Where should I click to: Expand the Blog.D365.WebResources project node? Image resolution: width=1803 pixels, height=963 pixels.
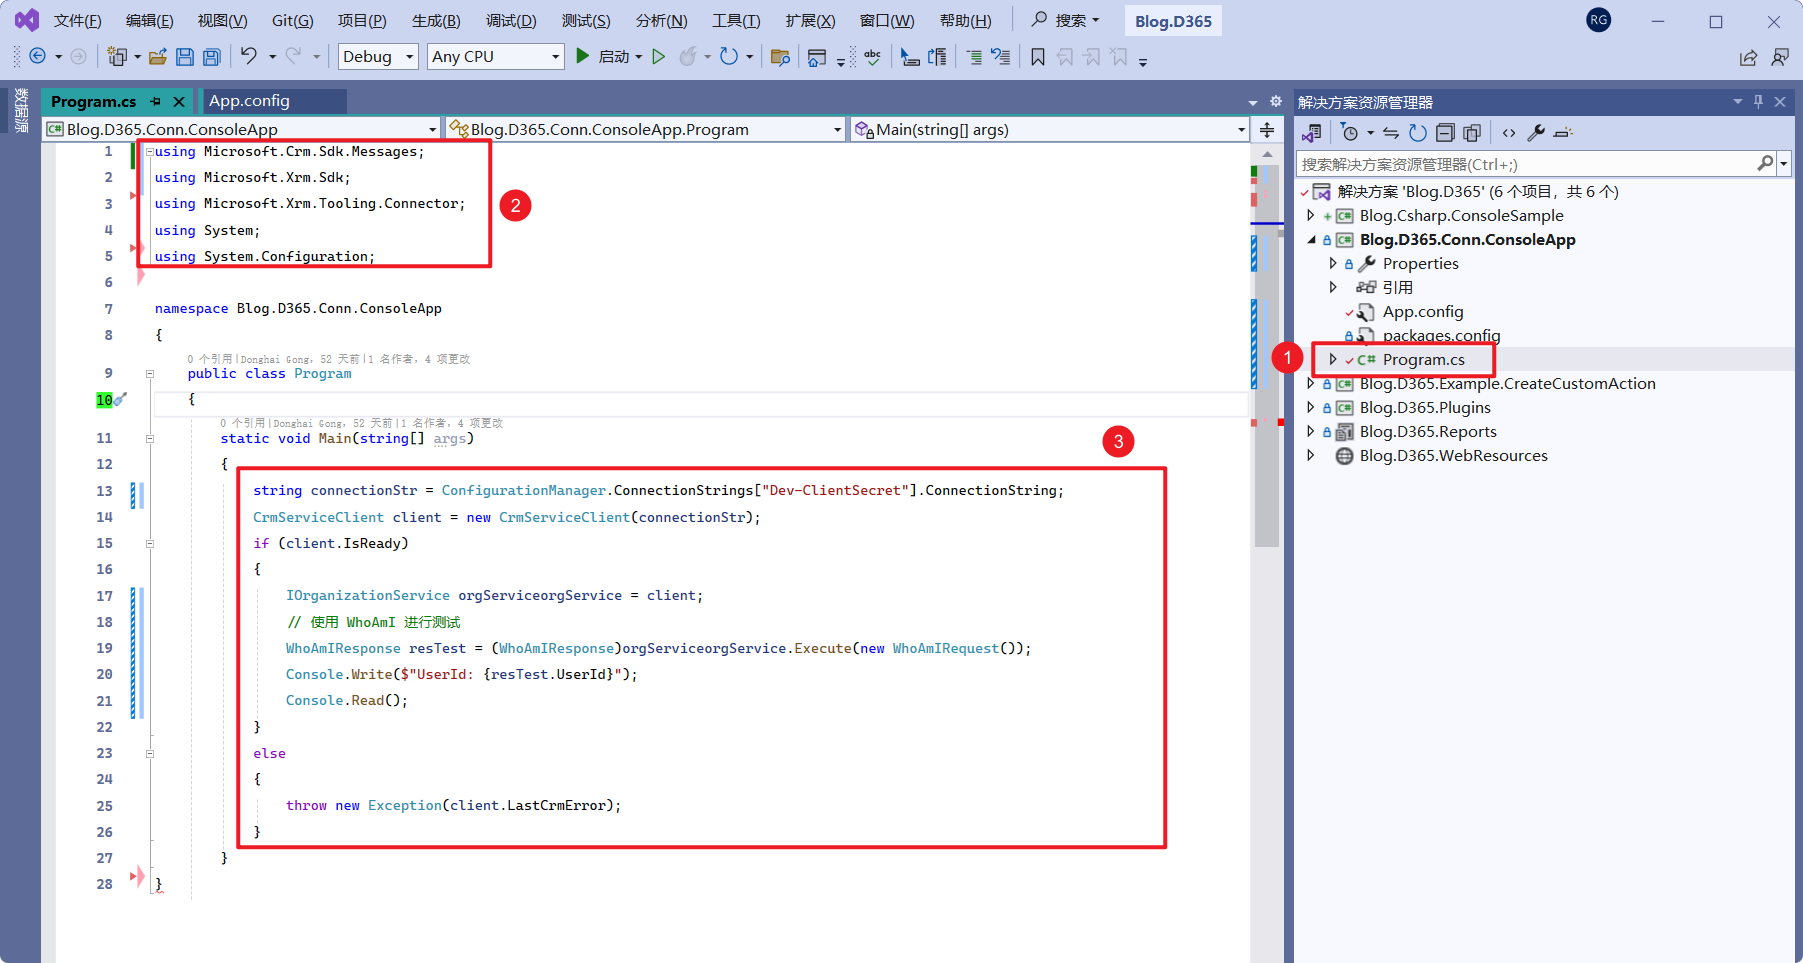pyautogui.click(x=1311, y=456)
